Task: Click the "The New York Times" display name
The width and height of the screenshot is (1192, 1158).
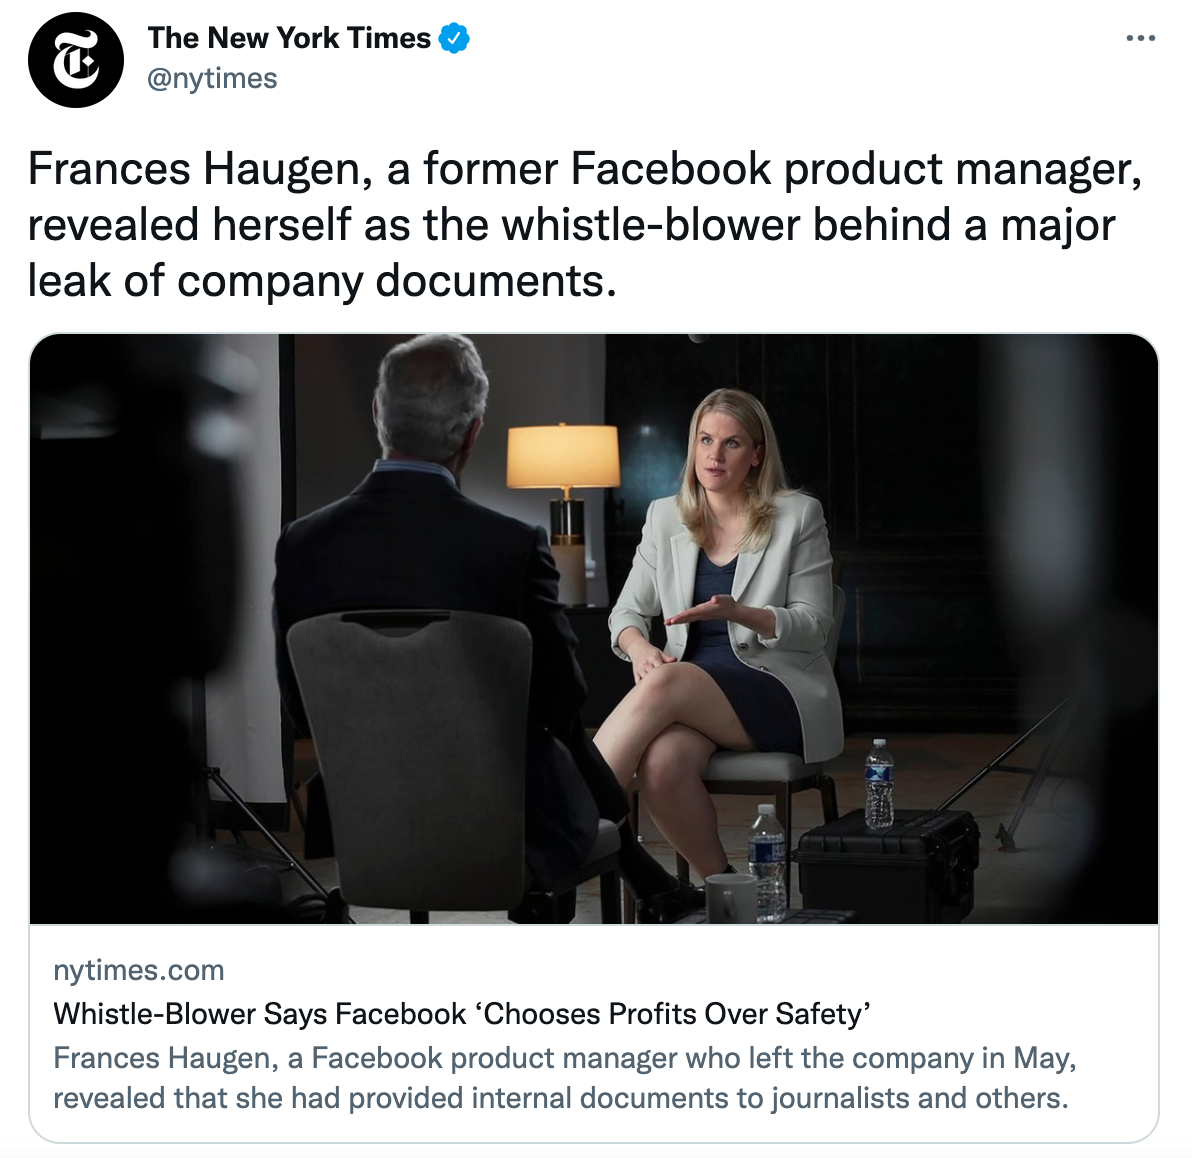Action: point(289,39)
